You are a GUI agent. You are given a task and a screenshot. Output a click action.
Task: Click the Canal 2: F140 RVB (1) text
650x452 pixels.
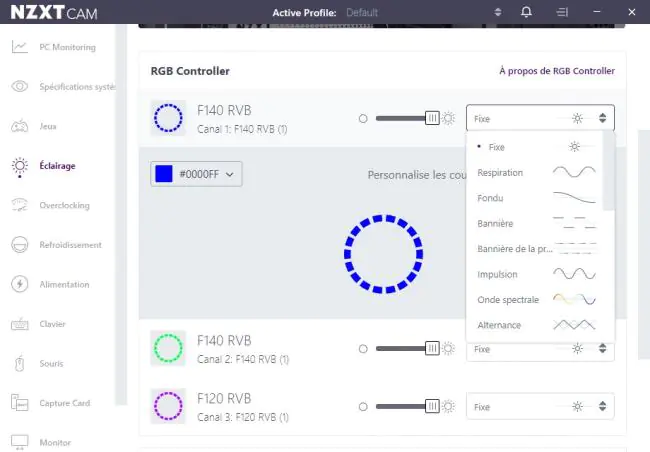coord(243,360)
